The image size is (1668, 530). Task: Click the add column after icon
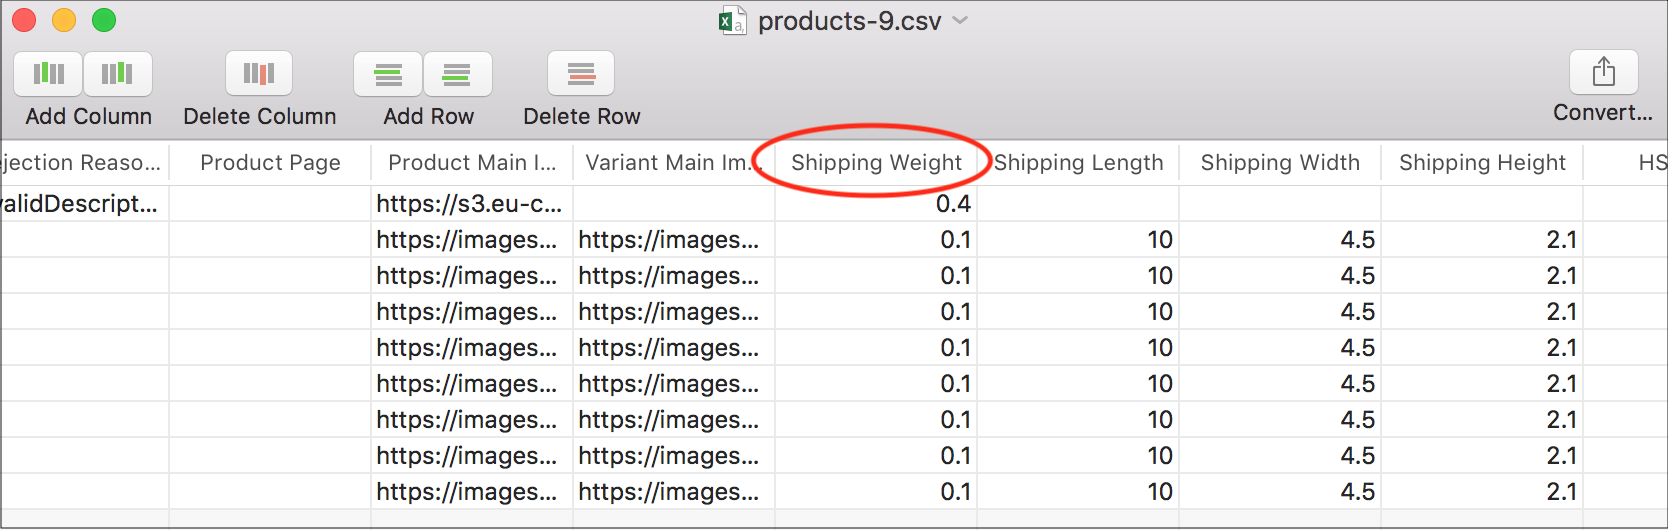tap(118, 73)
